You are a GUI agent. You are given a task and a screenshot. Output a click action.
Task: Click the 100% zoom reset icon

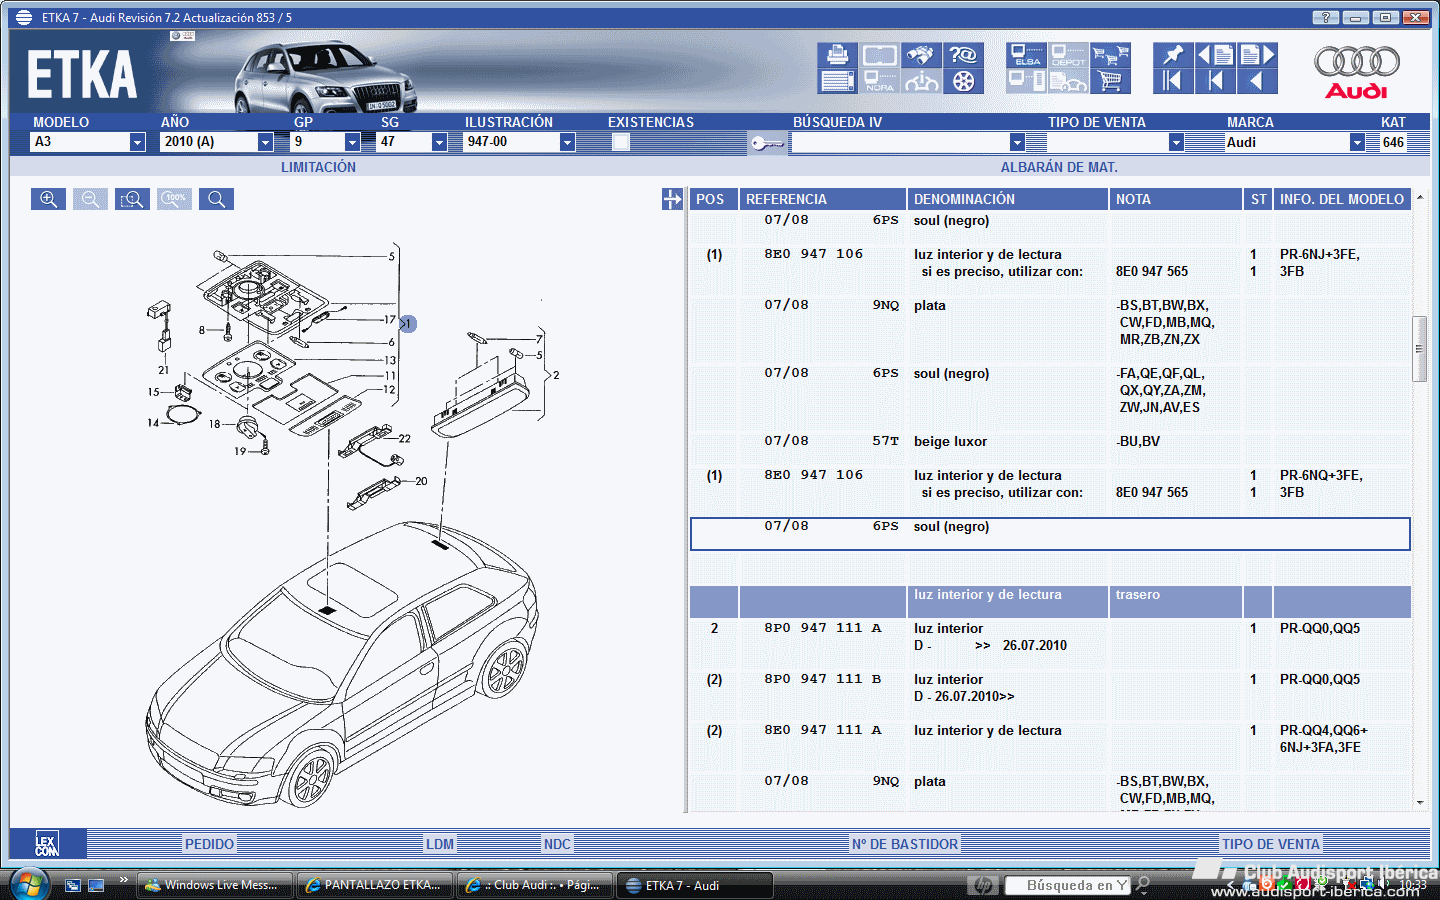click(x=174, y=199)
